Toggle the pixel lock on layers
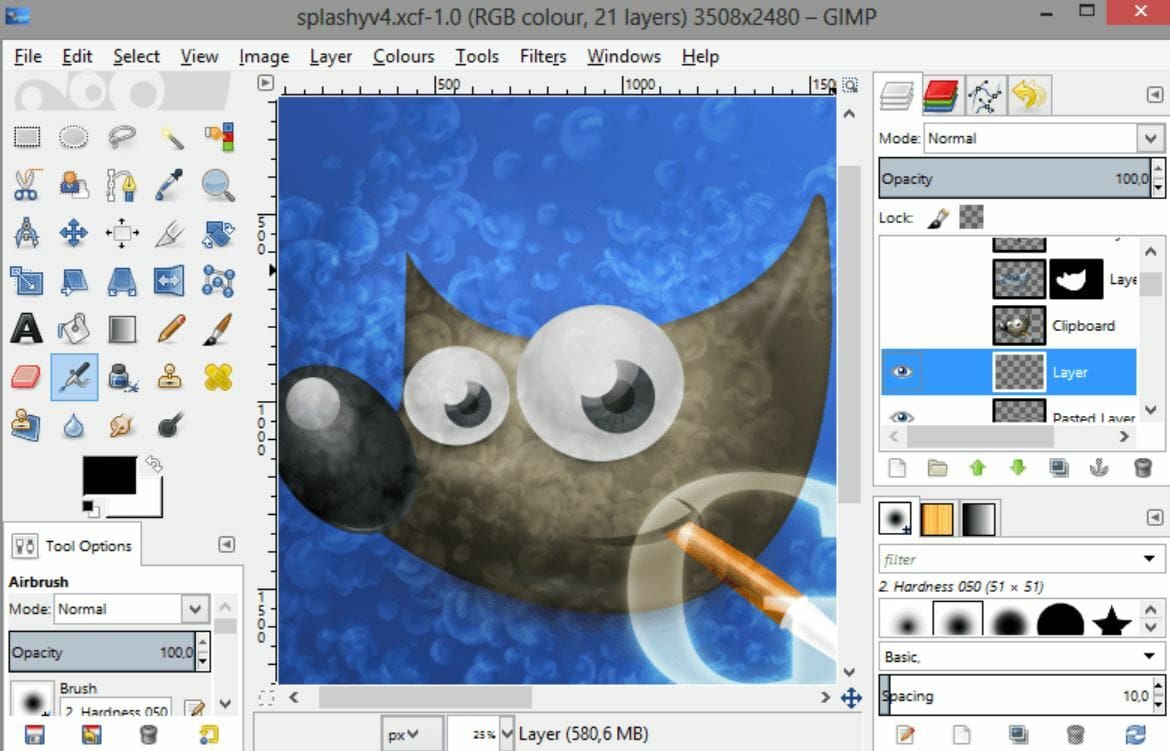The width and height of the screenshot is (1170, 751). [937, 217]
